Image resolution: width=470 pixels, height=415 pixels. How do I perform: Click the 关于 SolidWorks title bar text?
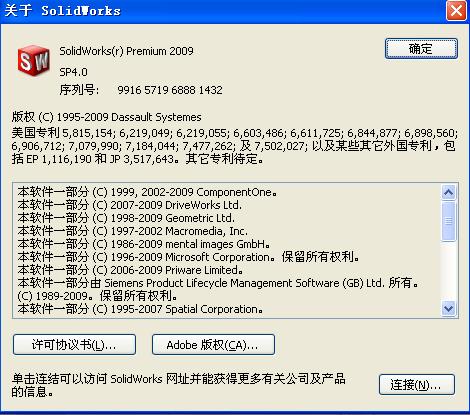(62, 11)
